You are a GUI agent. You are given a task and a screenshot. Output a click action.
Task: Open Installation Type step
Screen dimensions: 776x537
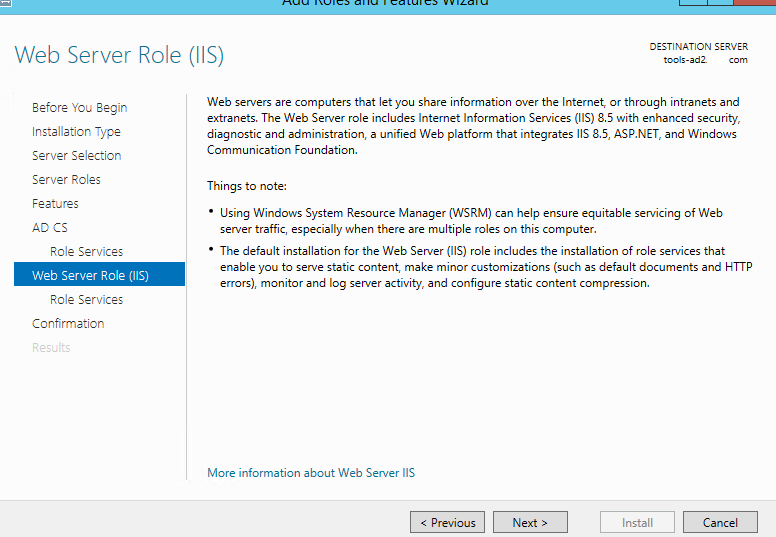point(76,132)
